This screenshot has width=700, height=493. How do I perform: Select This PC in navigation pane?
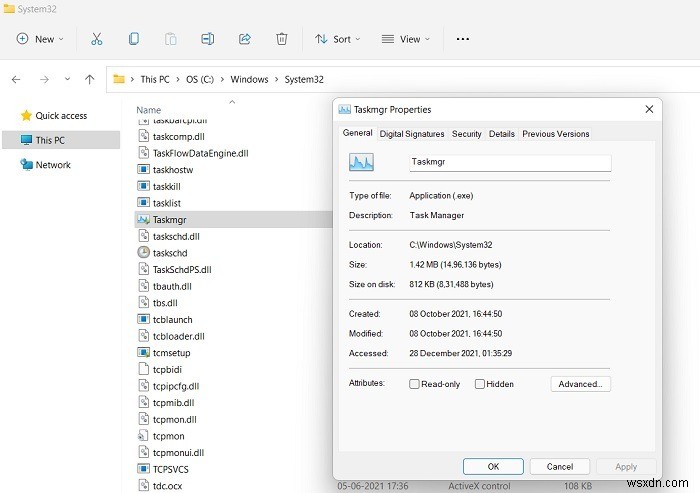point(61,140)
